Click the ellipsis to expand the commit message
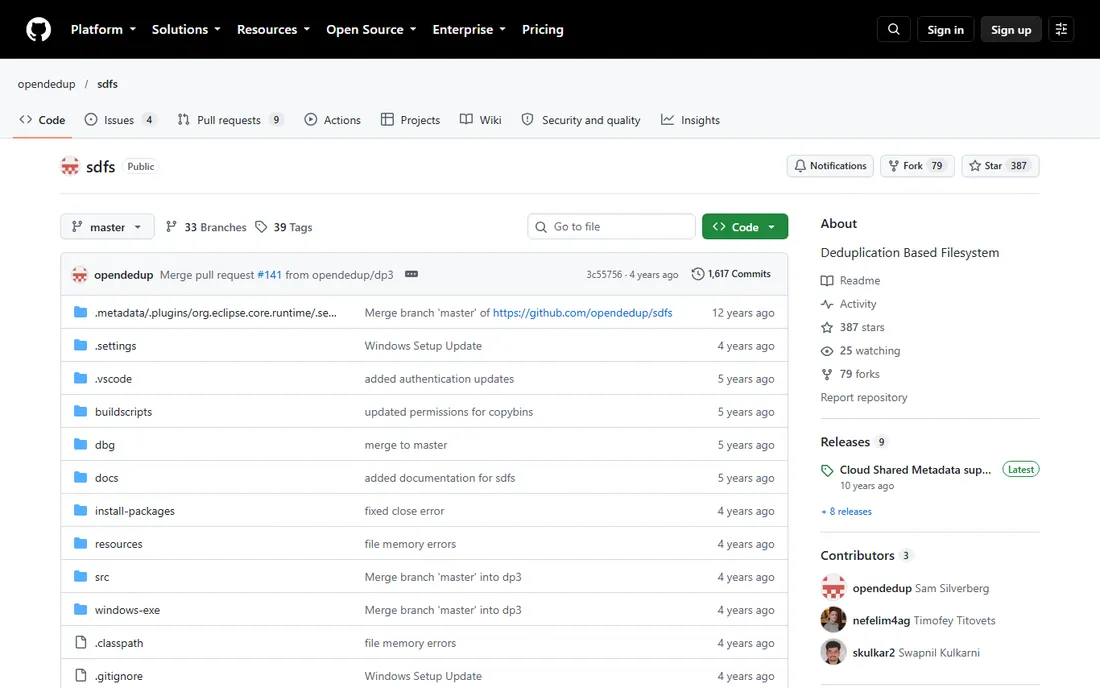 [412, 274]
